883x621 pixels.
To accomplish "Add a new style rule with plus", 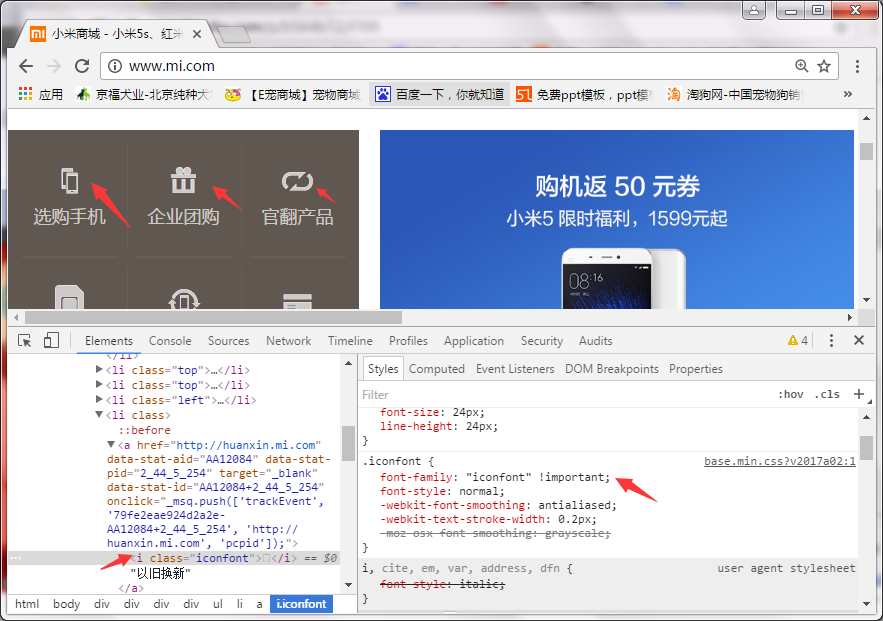I will 859,394.
